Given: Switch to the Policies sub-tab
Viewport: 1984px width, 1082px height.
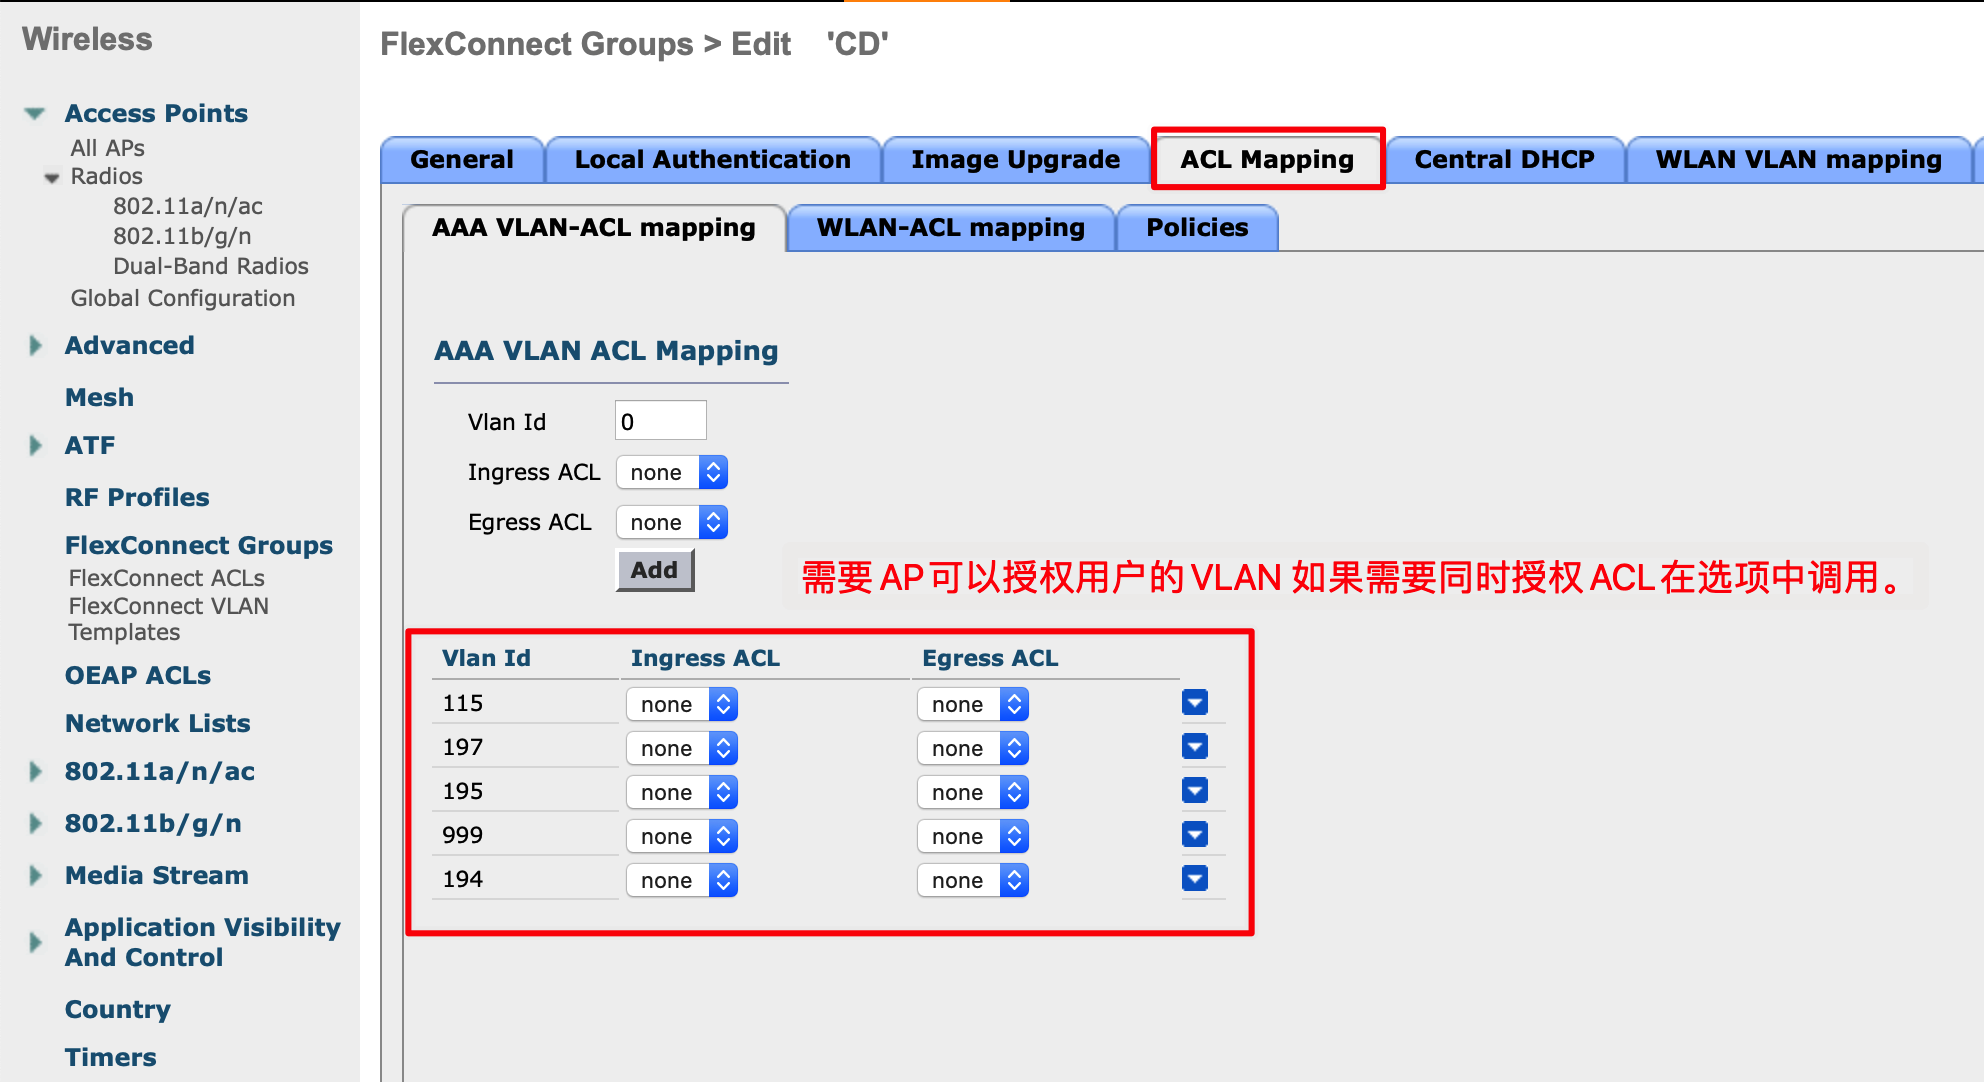Looking at the screenshot, I should coord(1197,228).
